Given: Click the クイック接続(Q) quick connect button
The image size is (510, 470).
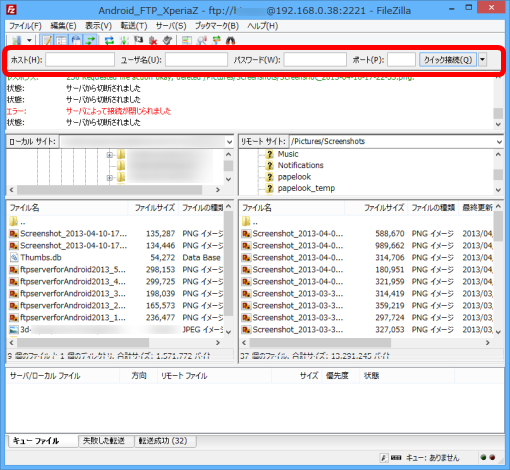Looking at the screenshot, I should pyautogui.click(x=448, y=60).
